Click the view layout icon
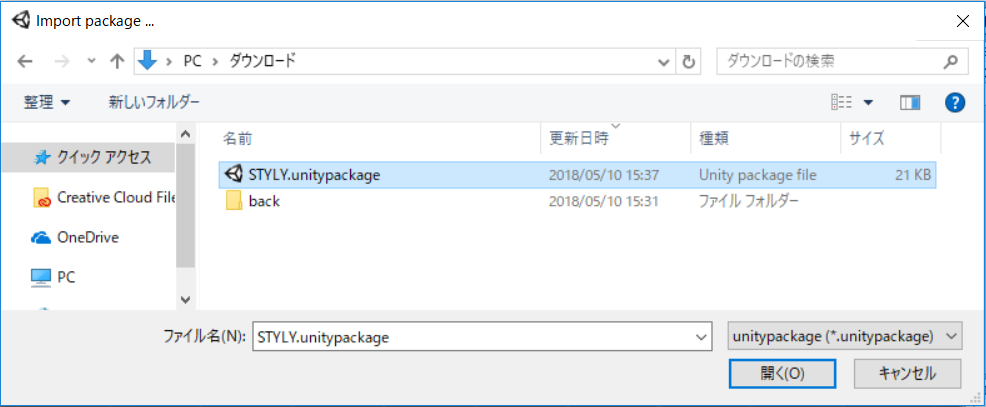 pos(841,102)
